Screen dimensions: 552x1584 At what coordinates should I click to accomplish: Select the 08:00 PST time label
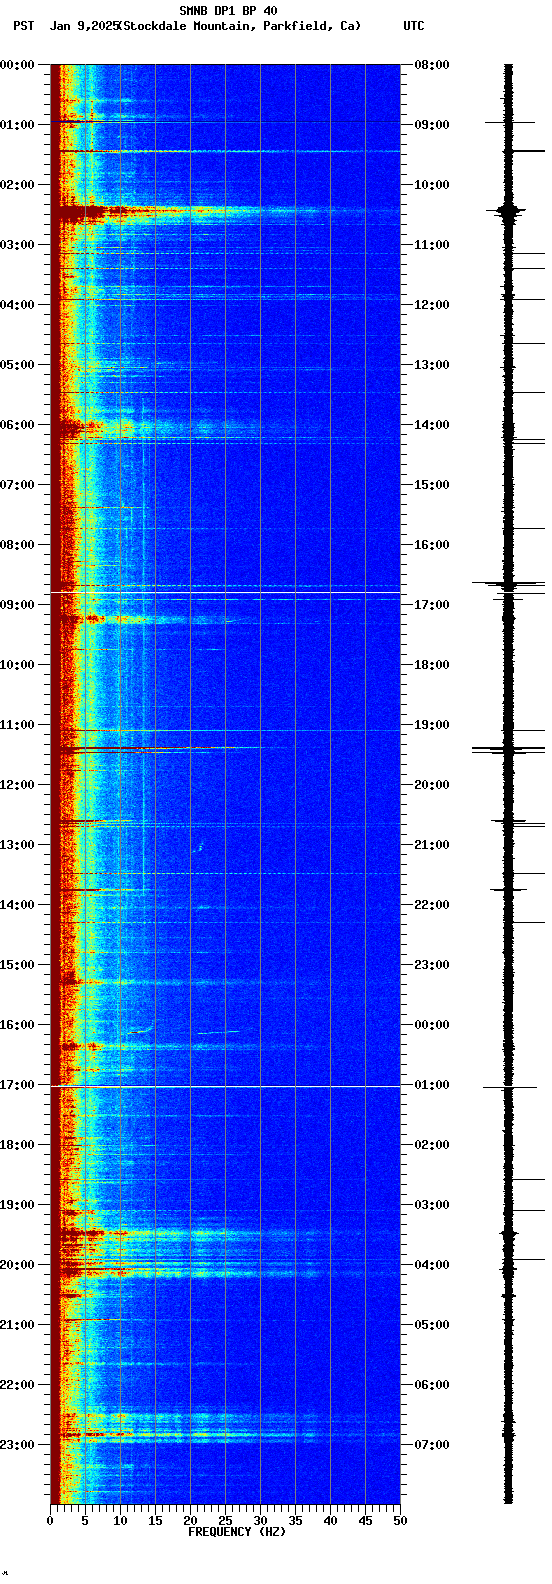click(17, 545)
